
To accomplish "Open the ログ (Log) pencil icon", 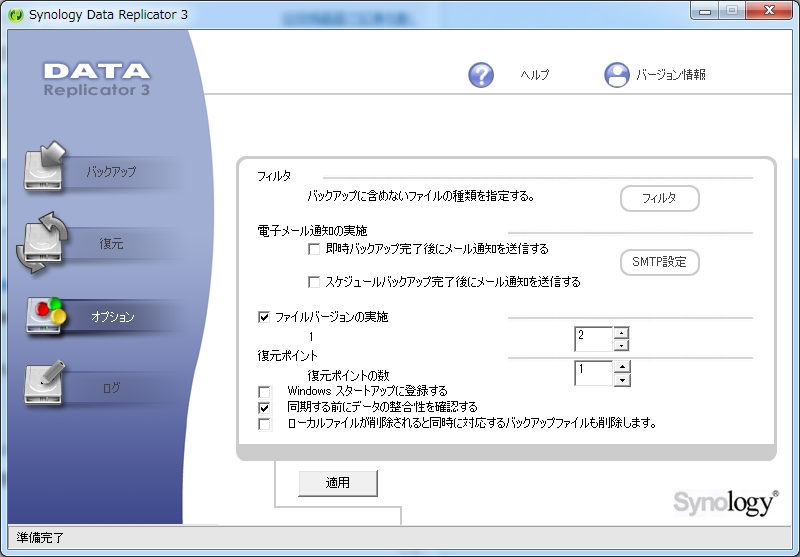I will coord(45,382).
